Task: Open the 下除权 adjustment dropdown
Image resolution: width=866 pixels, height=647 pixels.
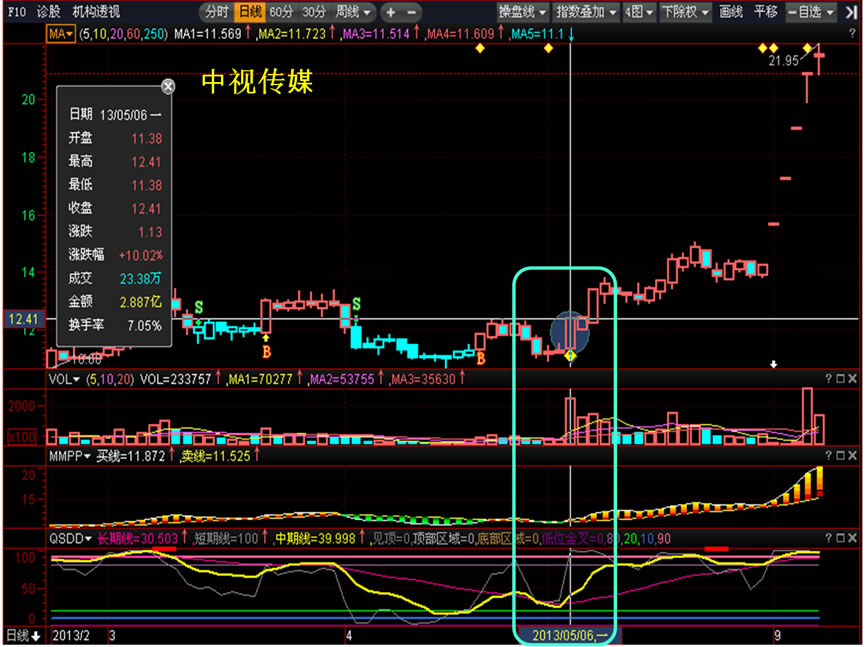Action: pos(685,12)
